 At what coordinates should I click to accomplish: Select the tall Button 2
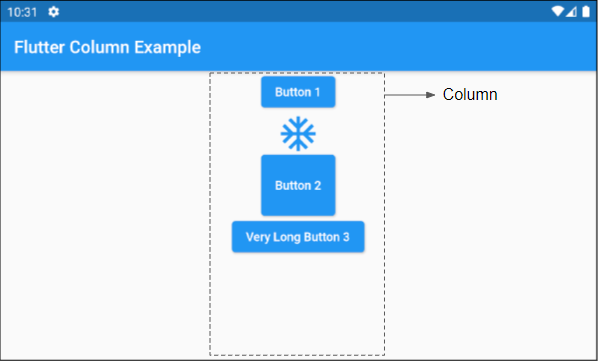tap(298, 185)
